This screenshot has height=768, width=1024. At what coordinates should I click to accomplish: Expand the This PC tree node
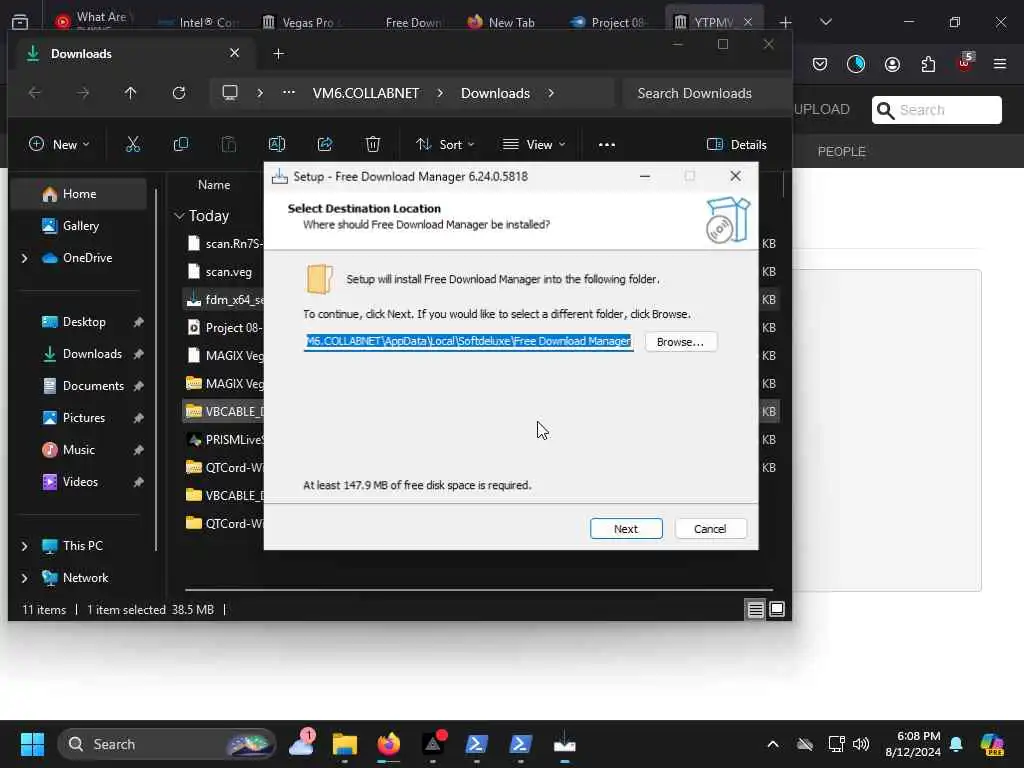point(25,546)
